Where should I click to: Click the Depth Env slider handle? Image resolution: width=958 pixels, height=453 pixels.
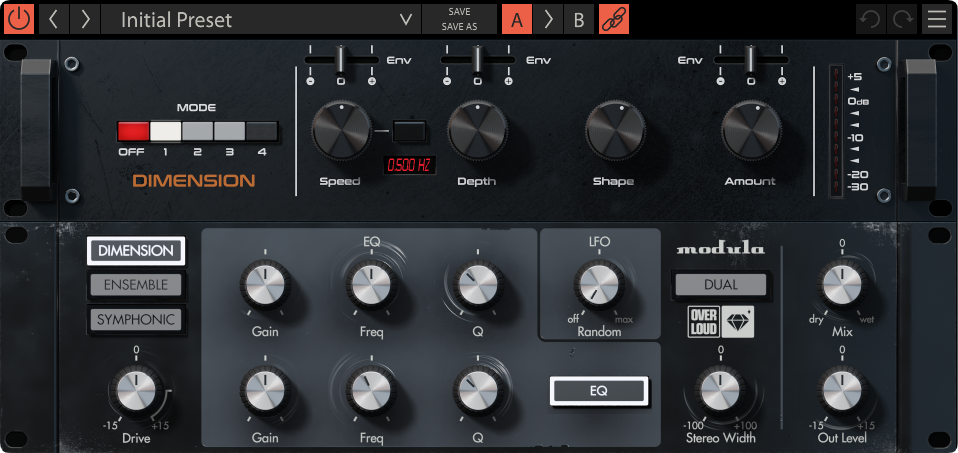pos(477,59)
